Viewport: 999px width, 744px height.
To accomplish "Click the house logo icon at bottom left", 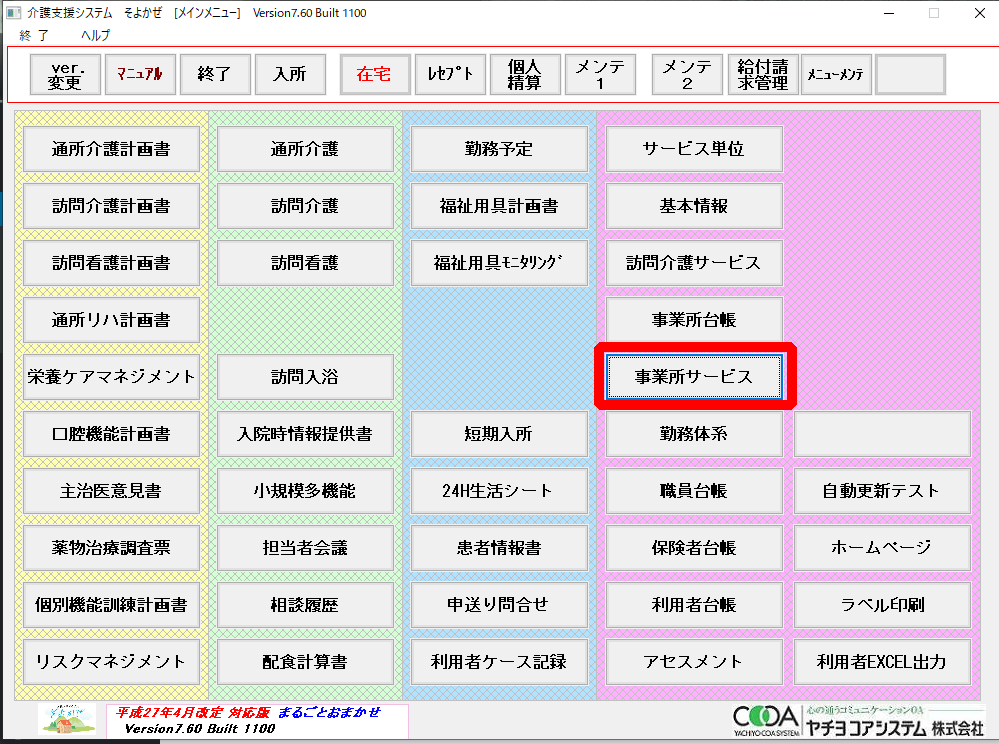I will [67, 720].
